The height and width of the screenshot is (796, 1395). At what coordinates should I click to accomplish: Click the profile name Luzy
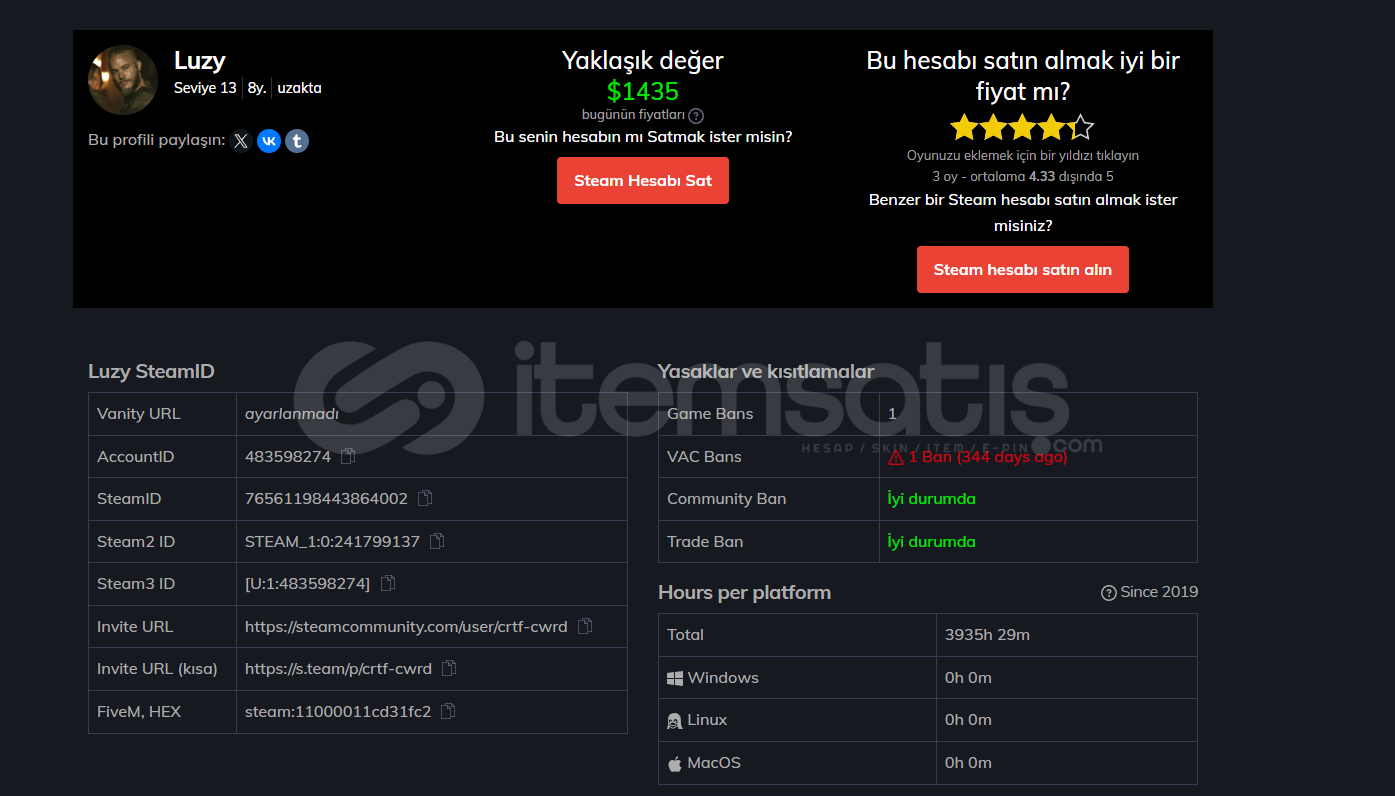pyautogui.click(x=200, y=61)
